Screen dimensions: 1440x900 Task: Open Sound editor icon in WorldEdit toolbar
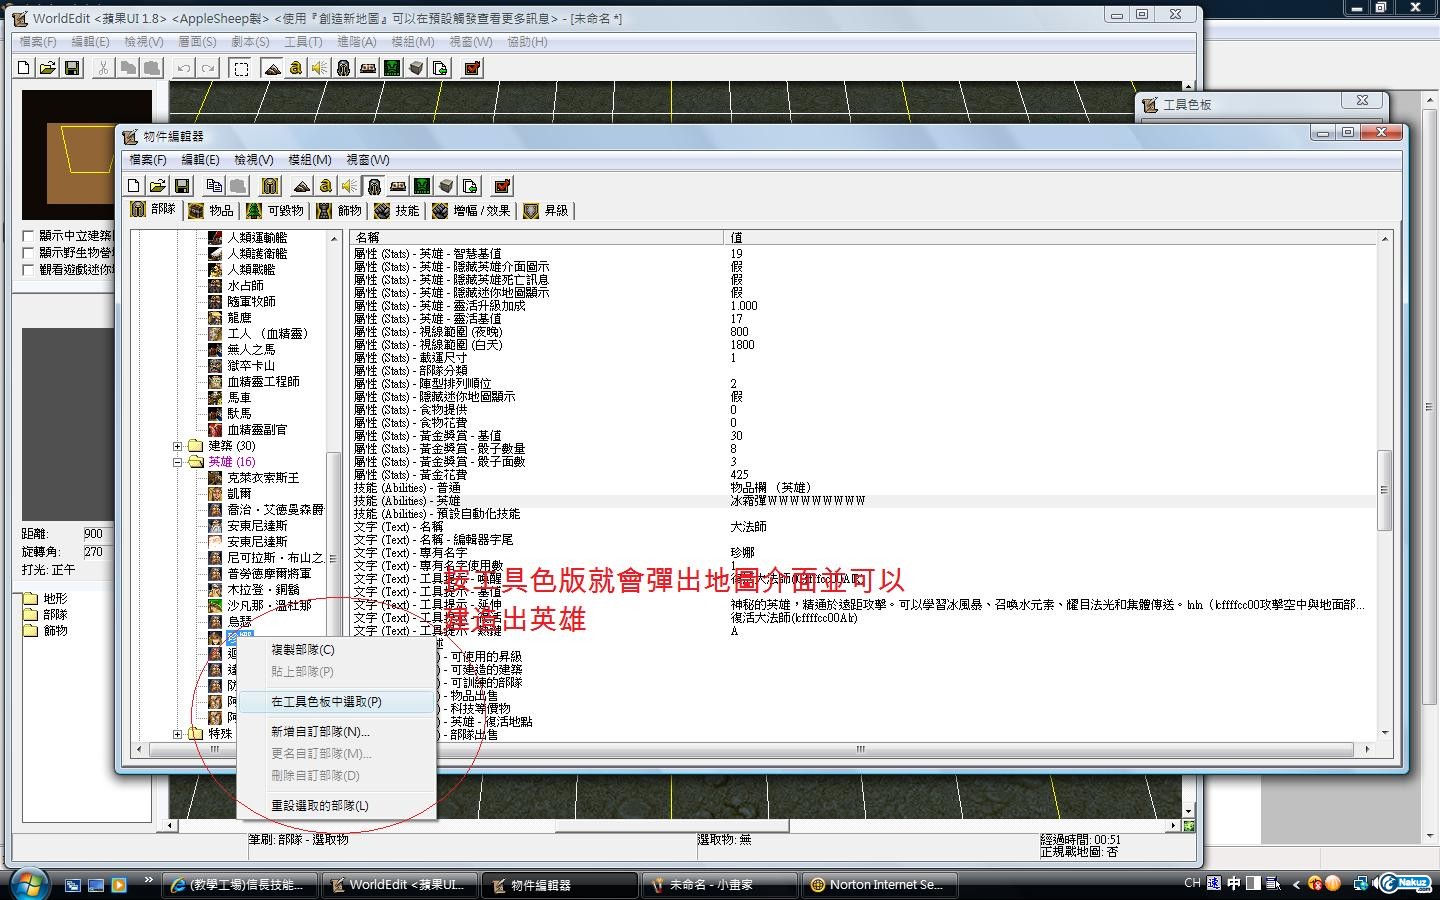tap(319, 68)
